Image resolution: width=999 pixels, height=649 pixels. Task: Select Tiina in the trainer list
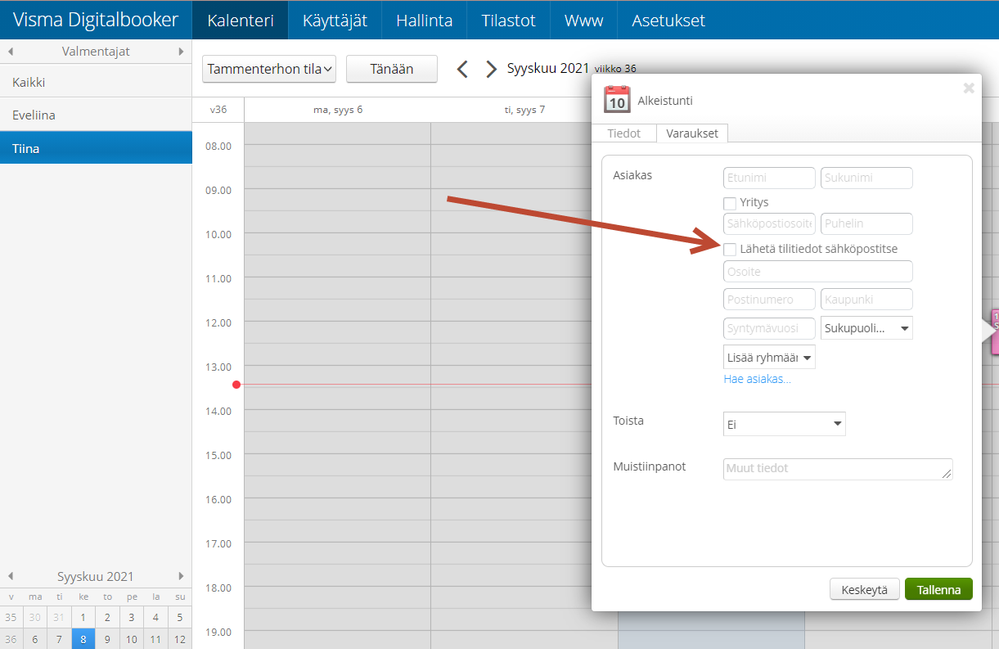(x=96, y=148)
